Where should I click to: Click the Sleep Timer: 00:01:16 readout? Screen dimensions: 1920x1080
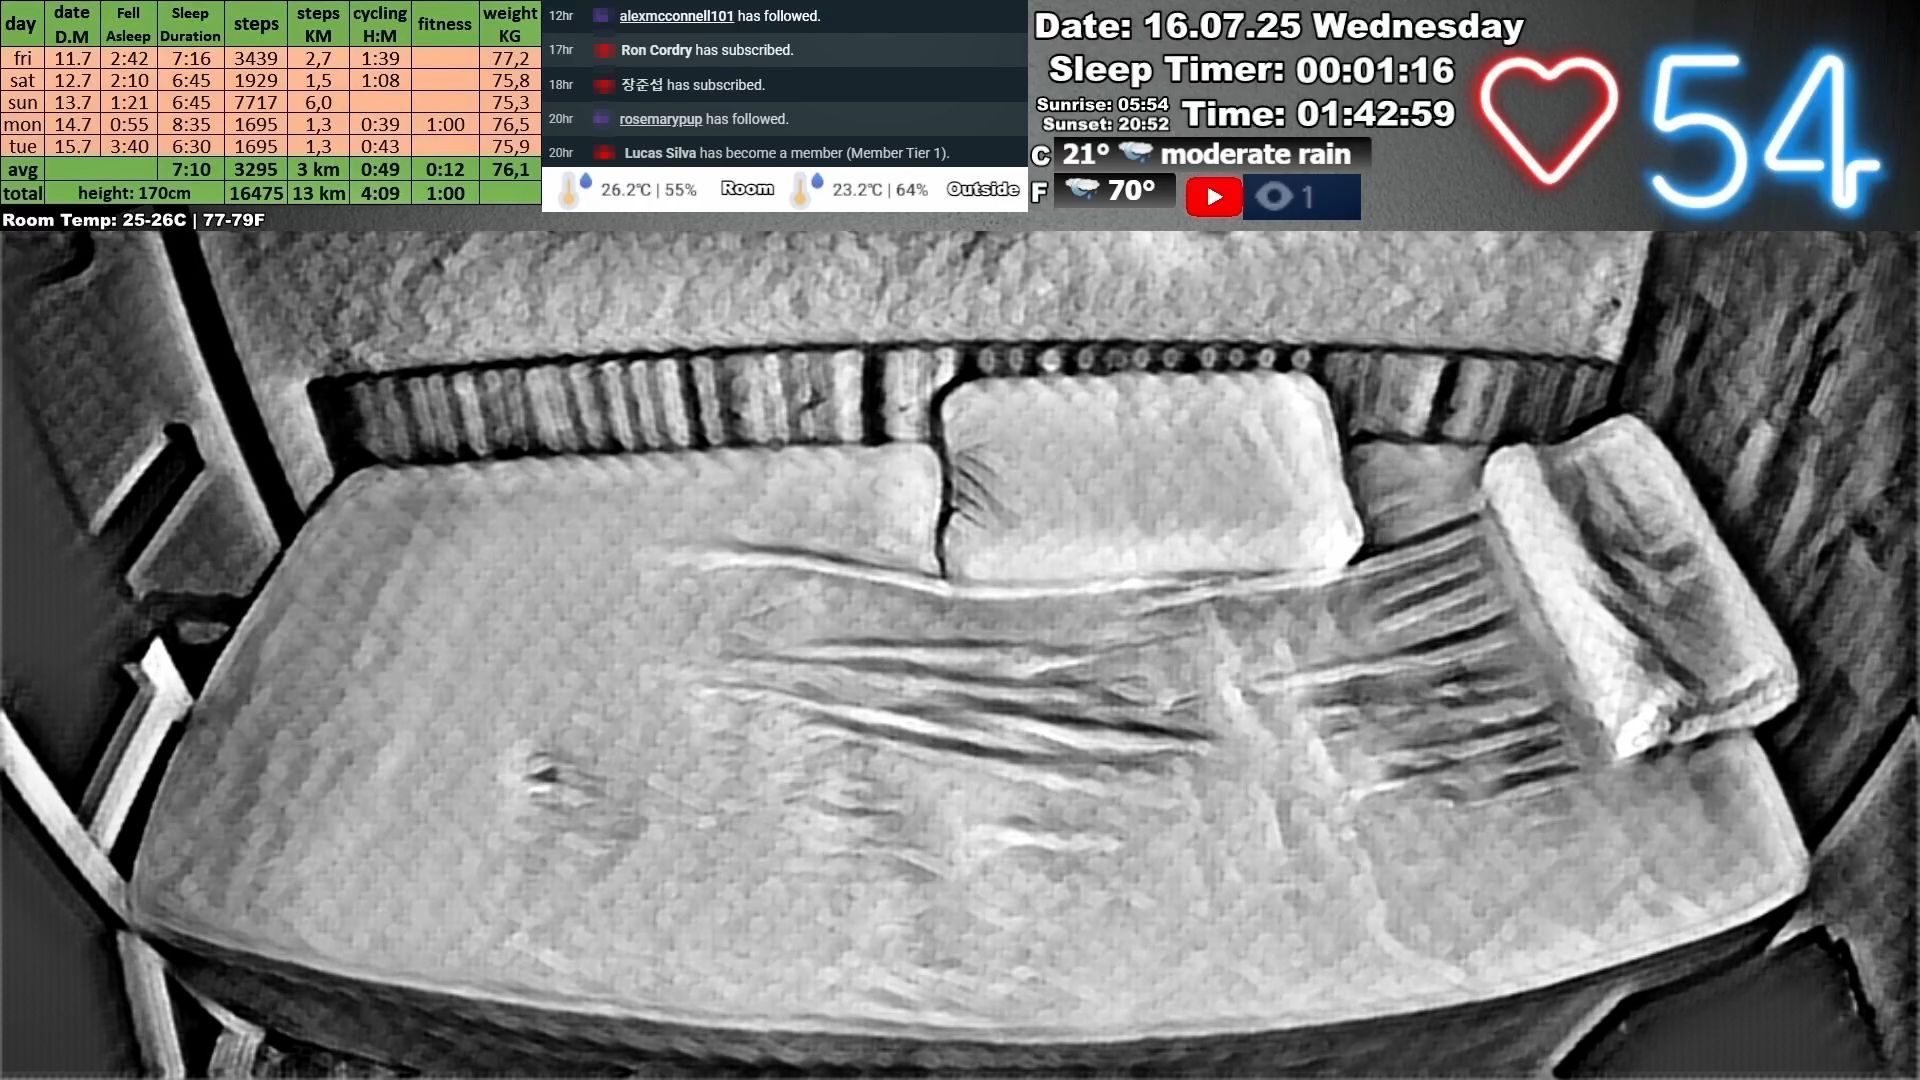pyautogui.click(x=1251, y=70)
